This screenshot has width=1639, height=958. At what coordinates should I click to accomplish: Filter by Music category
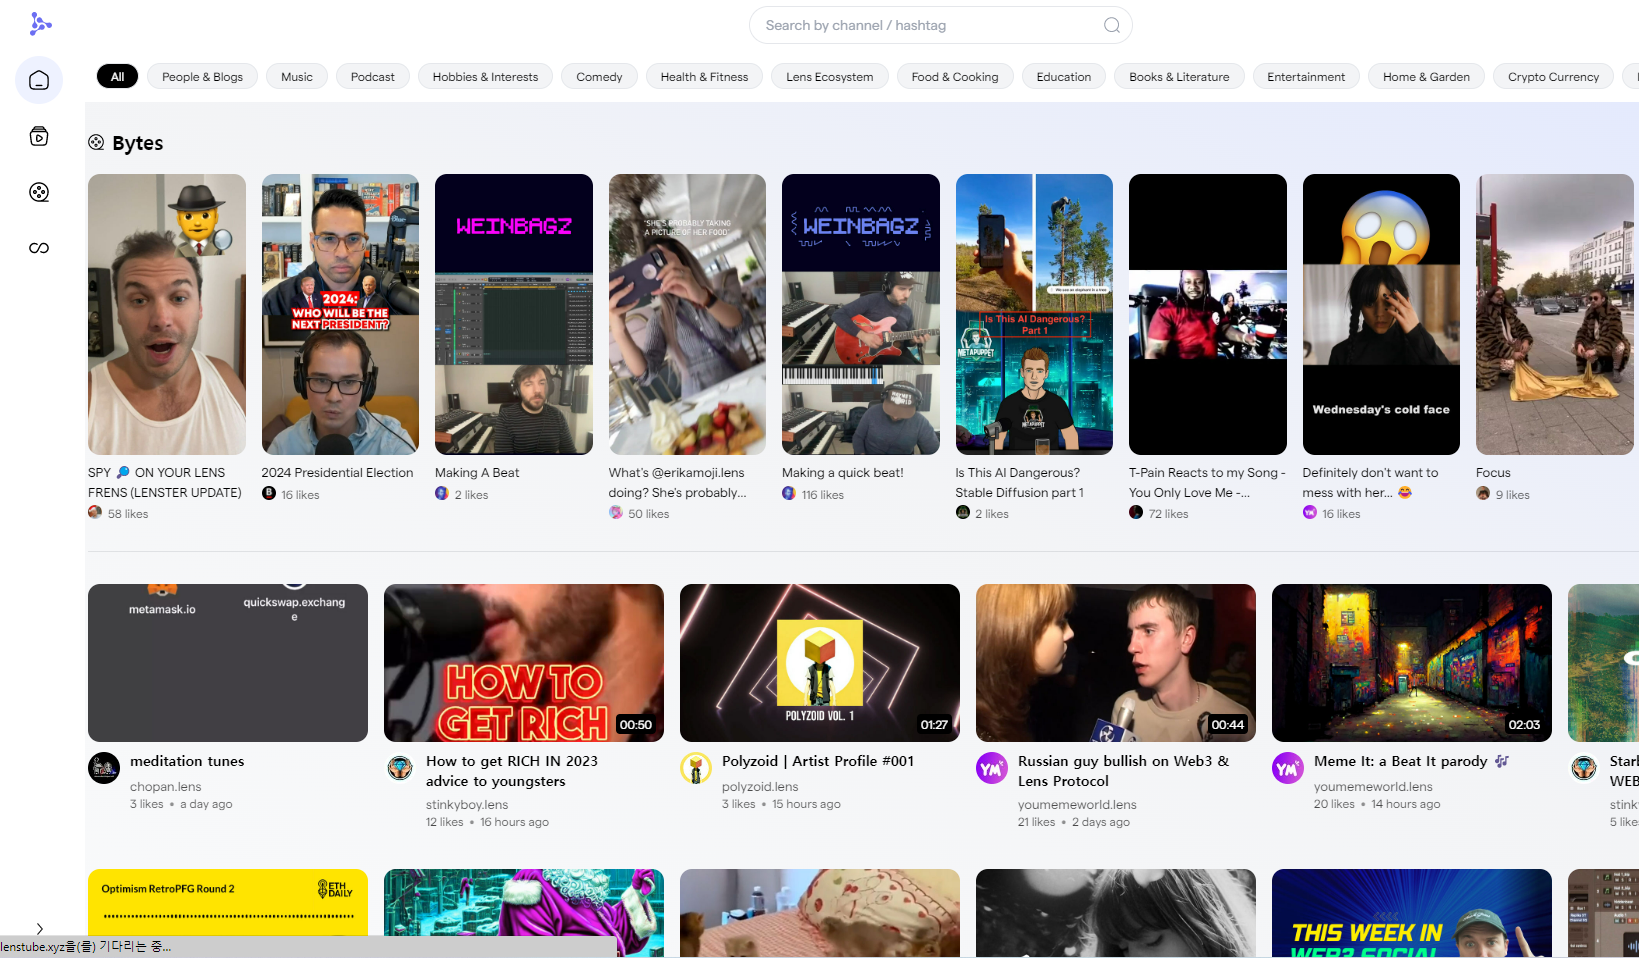click(x=297, y=77)
